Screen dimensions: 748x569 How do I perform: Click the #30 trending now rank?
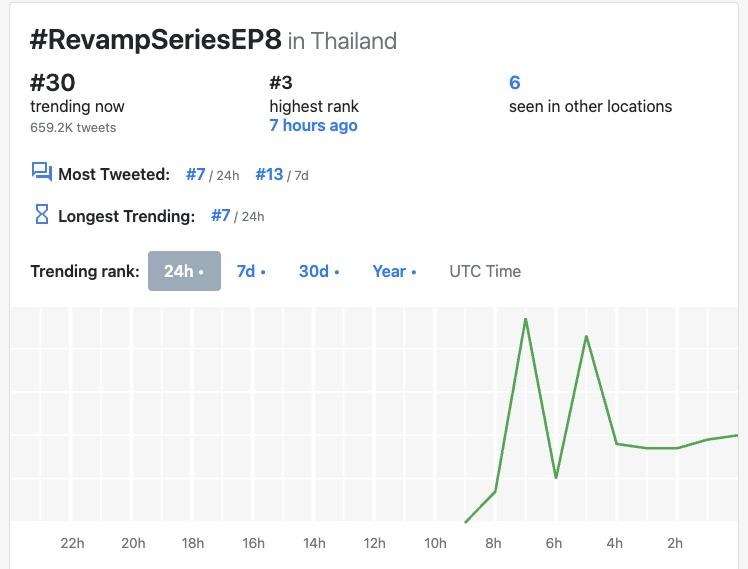tap(53, 83)
